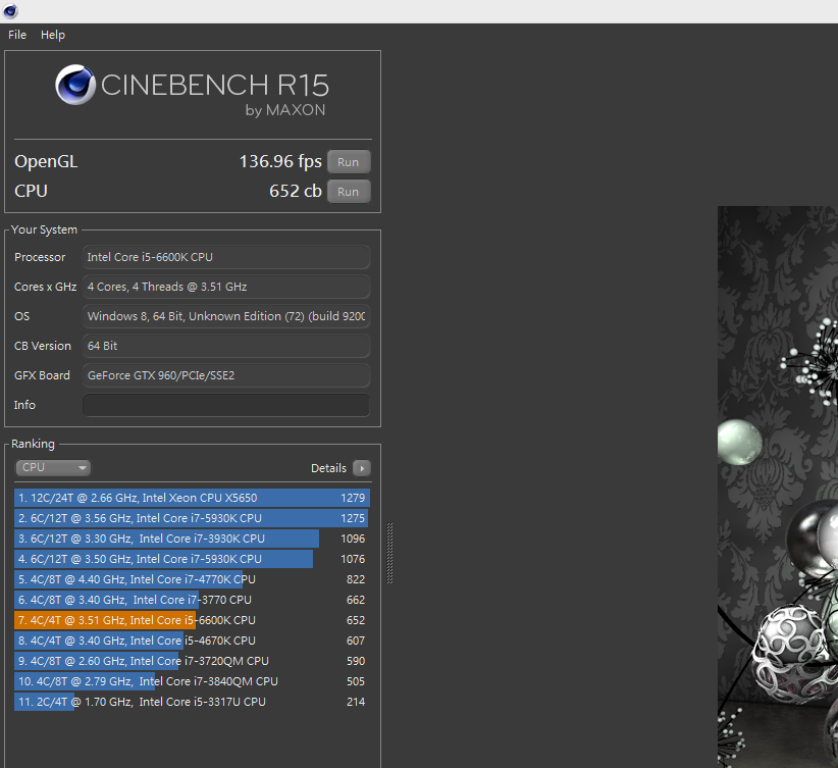
Task: Run the CPU benchmark
Action: (x=348, y=192)
